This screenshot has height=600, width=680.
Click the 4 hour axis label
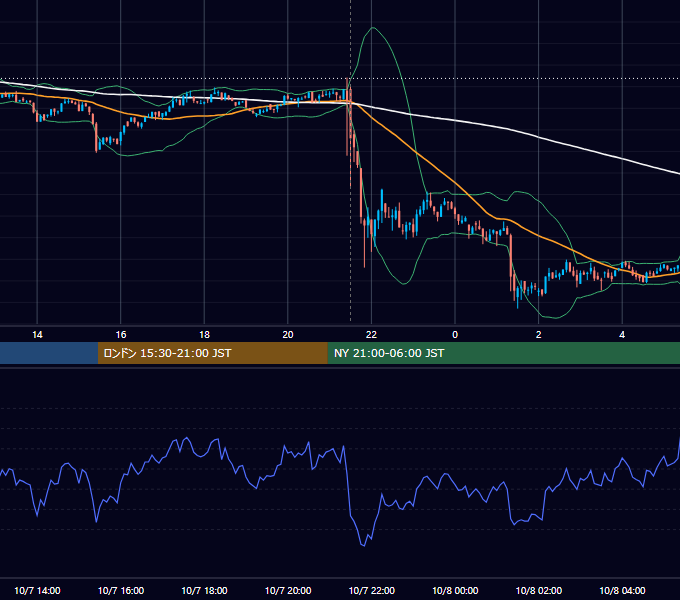(622, 335)
